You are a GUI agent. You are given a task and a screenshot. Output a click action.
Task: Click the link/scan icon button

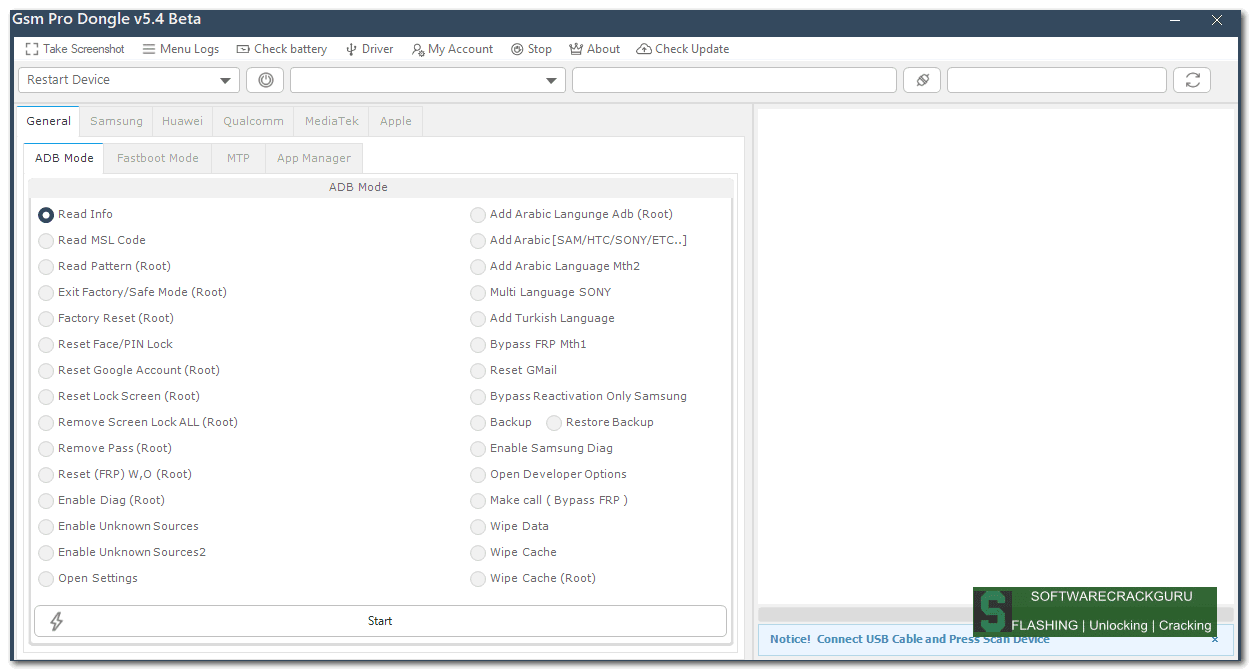(922, 80)
